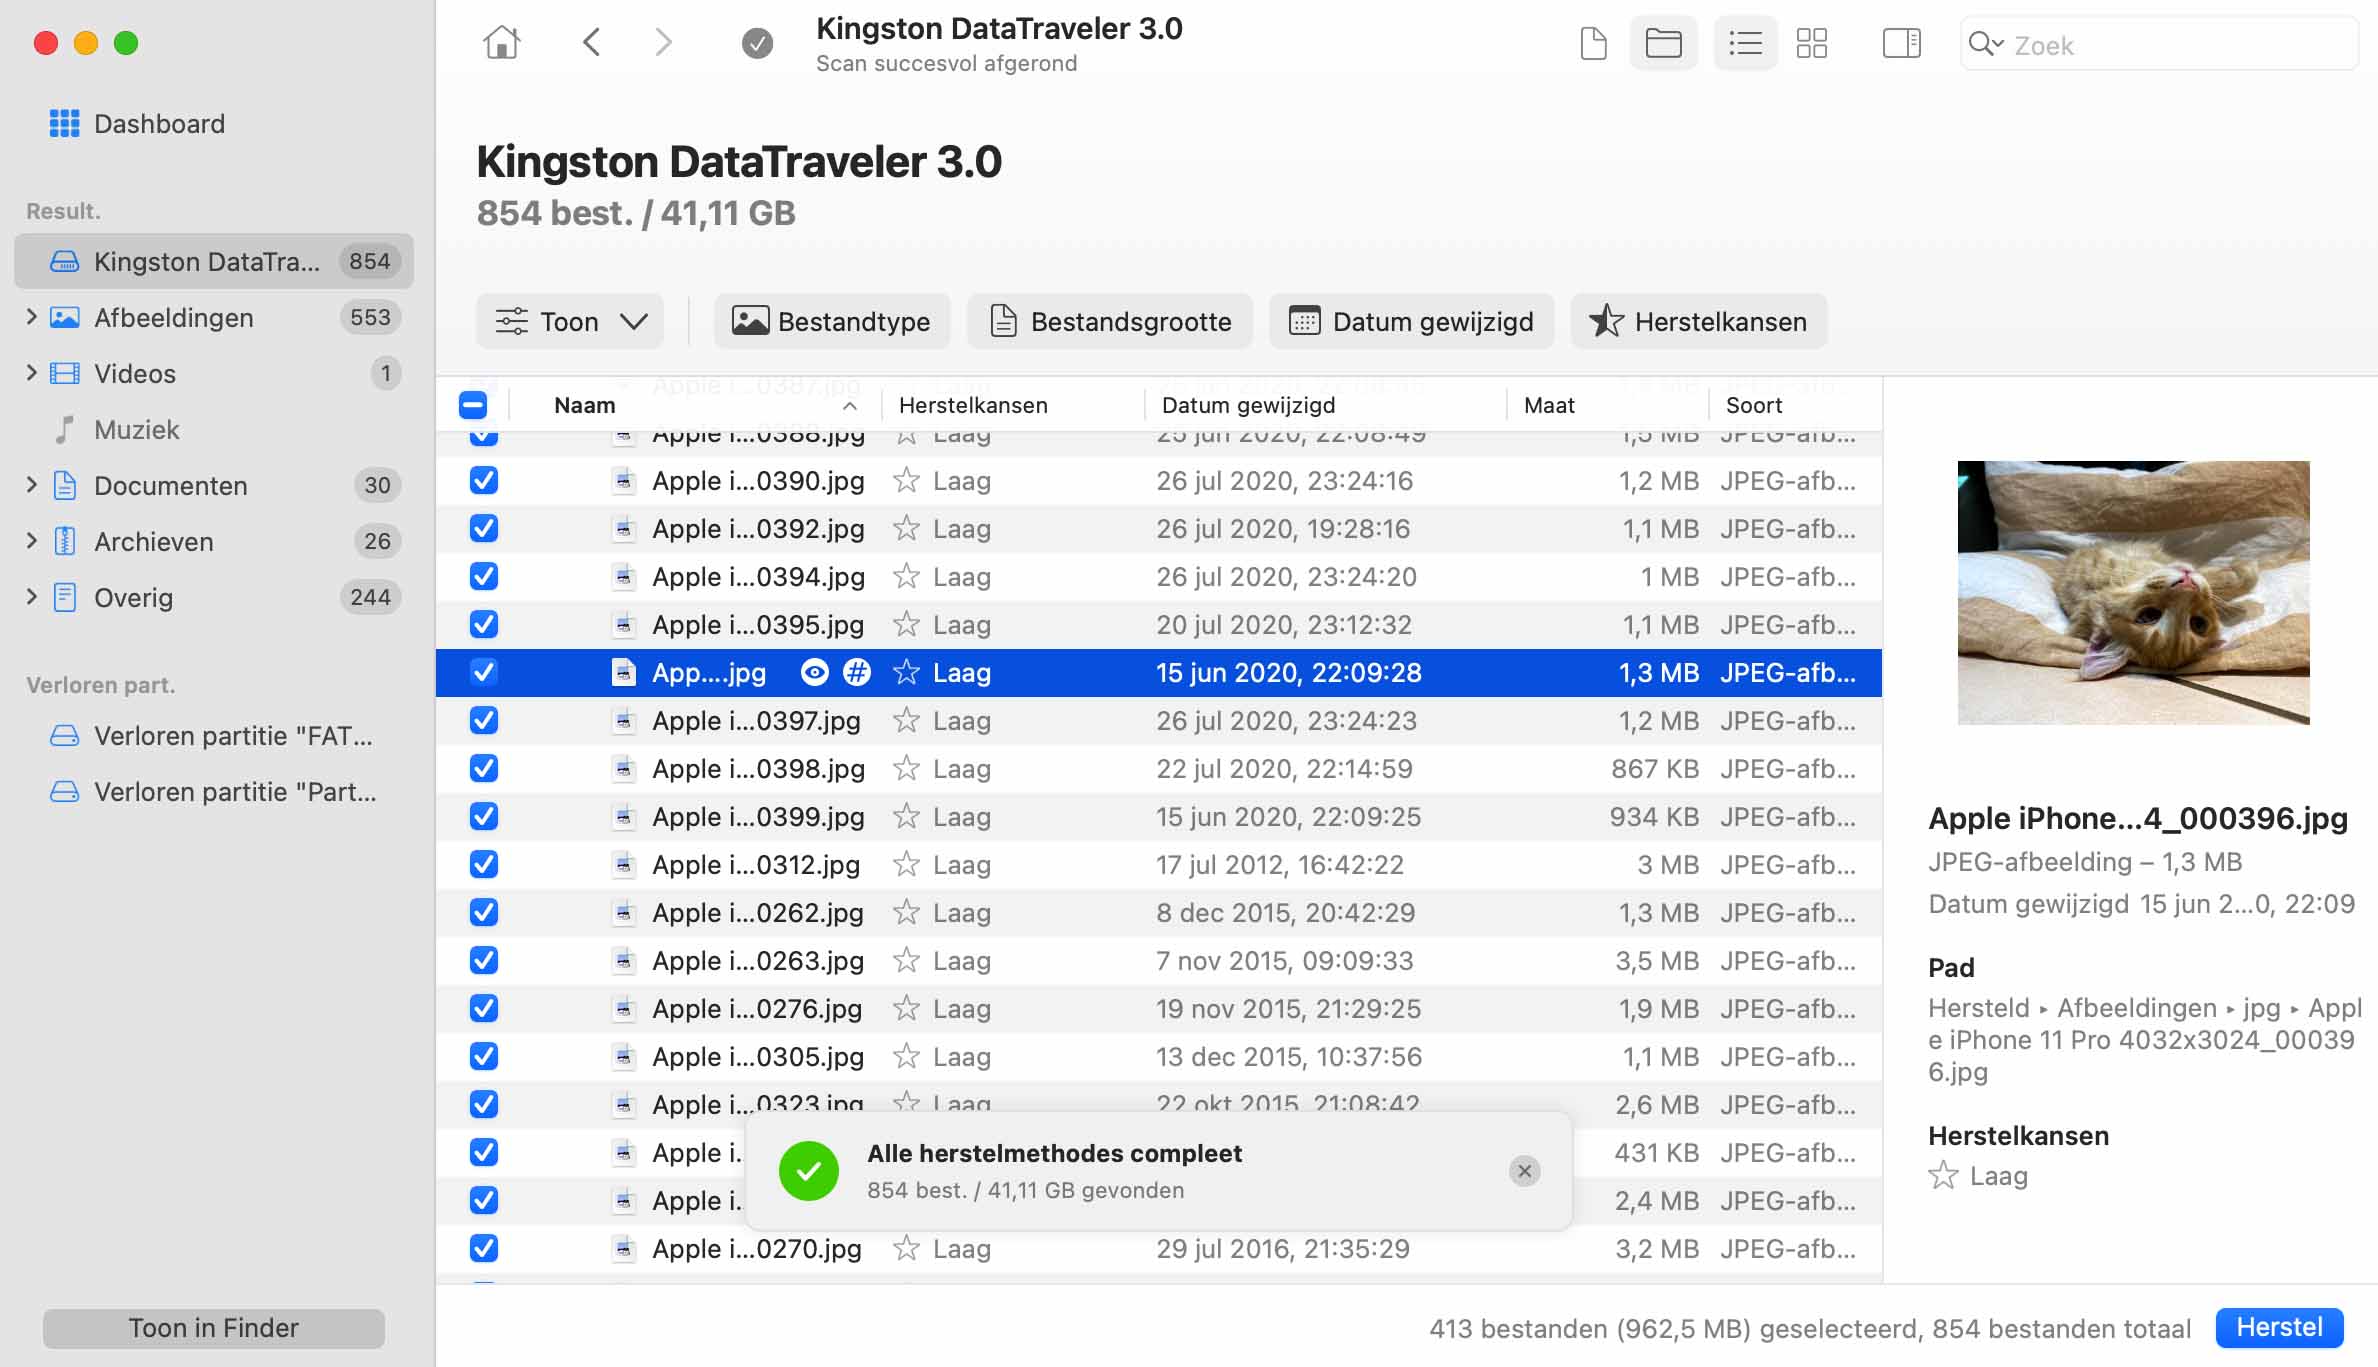Expand the Videos category chevron
Image resolution: width=2378 pixels, height=1367 pixels.
31,373
